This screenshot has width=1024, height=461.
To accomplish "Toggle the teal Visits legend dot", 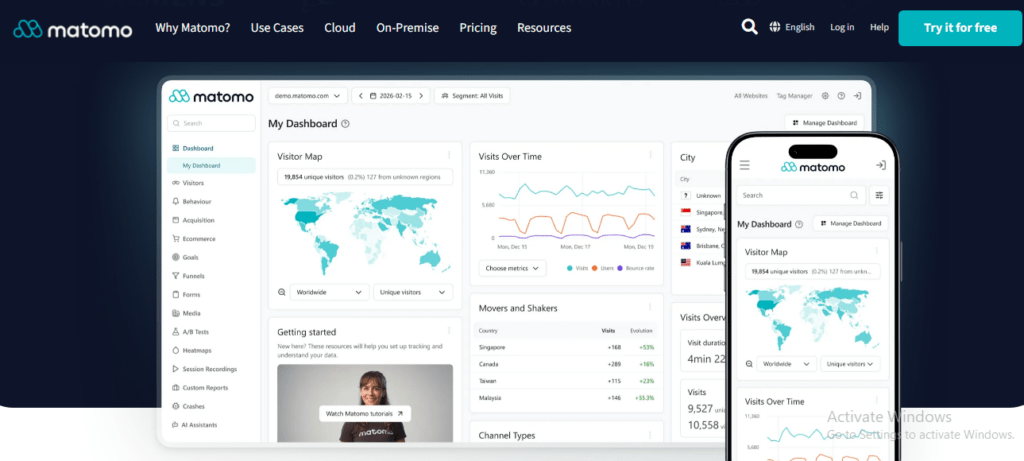I will (x=570, y=268).
